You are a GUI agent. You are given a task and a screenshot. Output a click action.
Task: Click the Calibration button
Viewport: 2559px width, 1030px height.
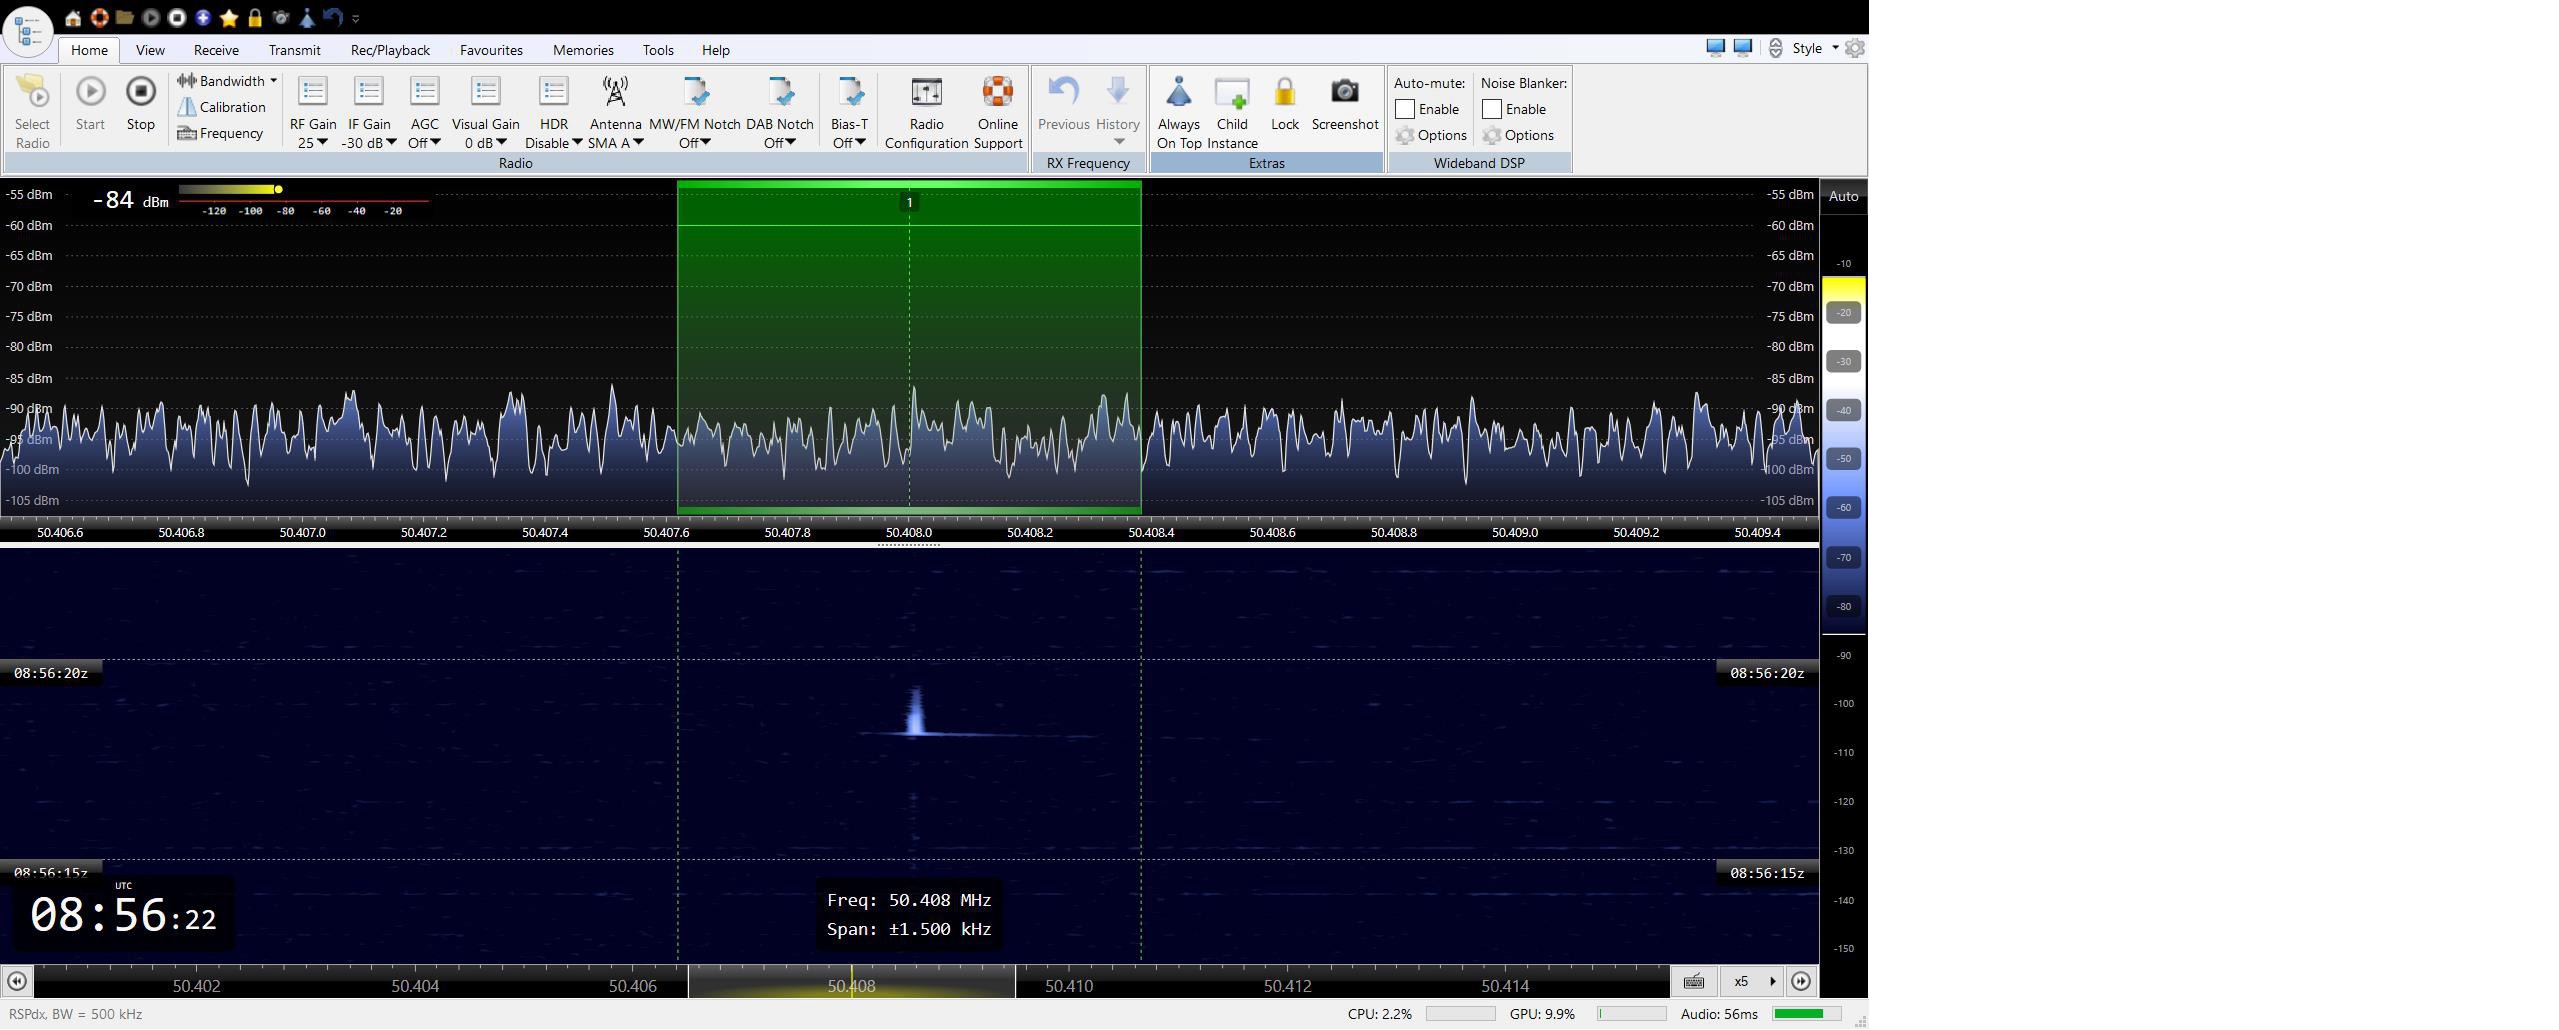pyautogui.click(x=222, y=107)
